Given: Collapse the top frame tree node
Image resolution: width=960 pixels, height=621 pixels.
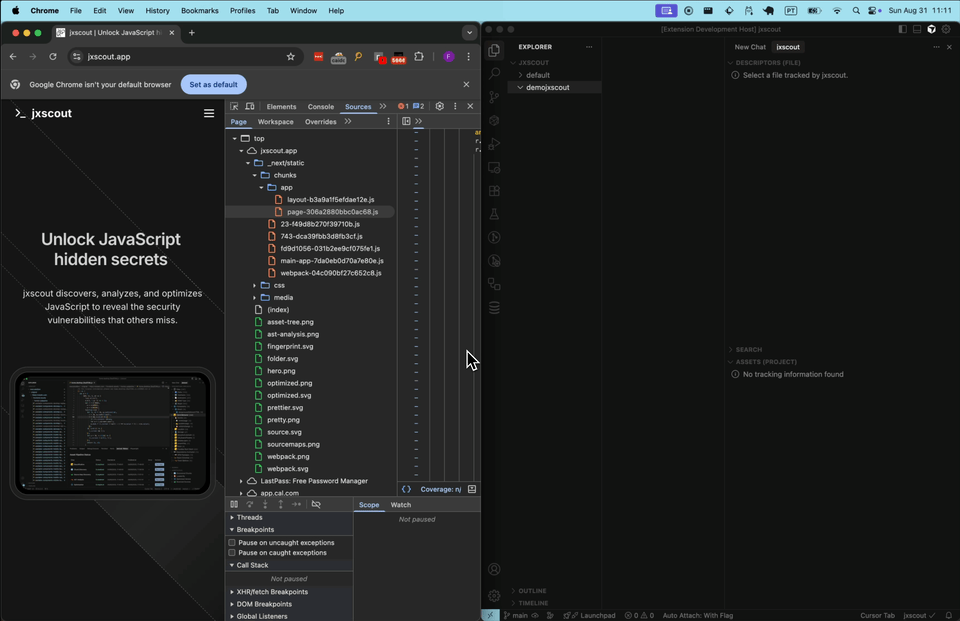Looking at the screenshot, I should coord(234,138).
